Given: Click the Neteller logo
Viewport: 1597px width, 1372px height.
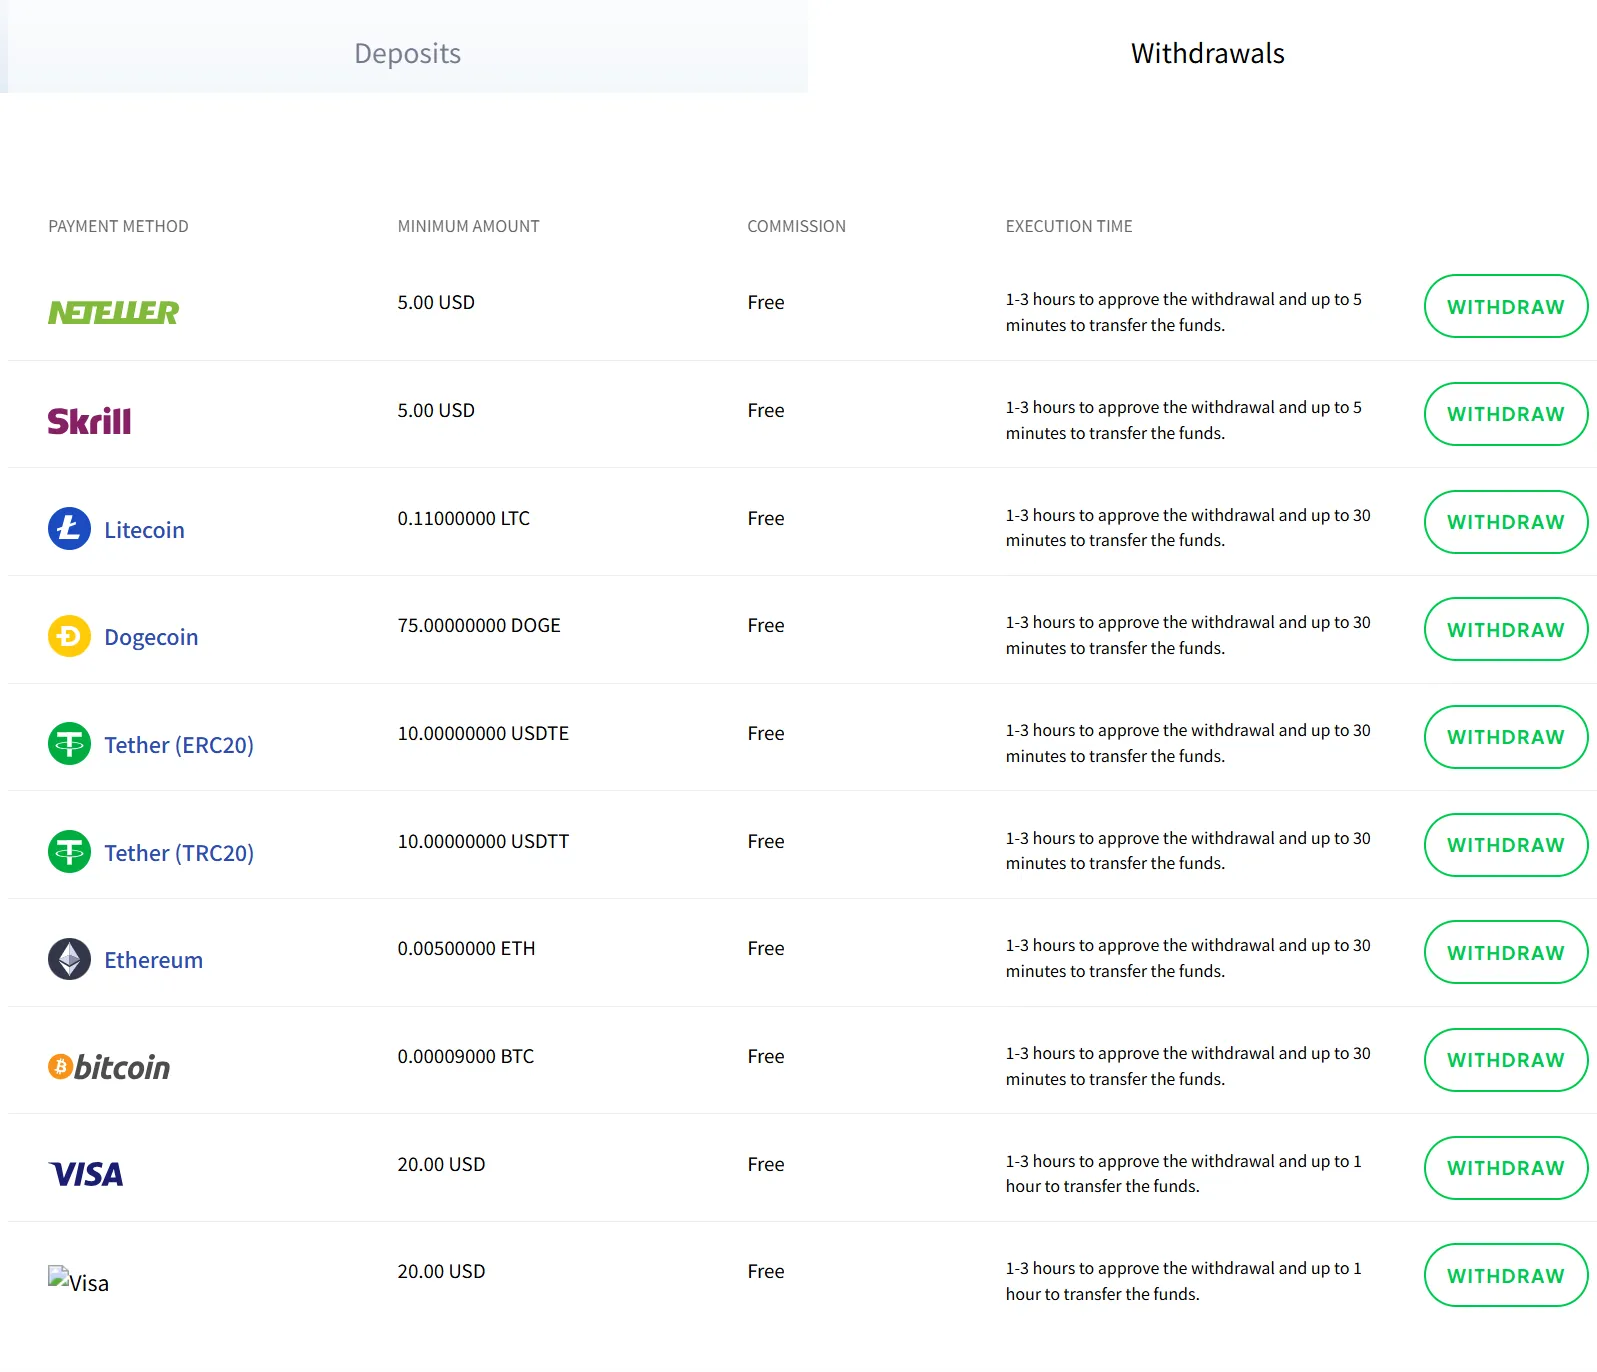Looking at the screenshot, I should [113, 312].
